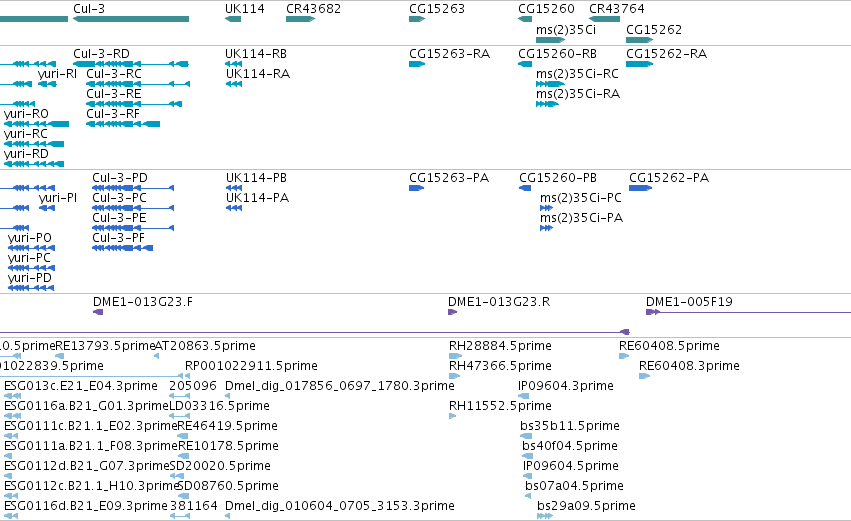Select EST IP09604.5prime

pyautogui.click(x=571, y=467)
